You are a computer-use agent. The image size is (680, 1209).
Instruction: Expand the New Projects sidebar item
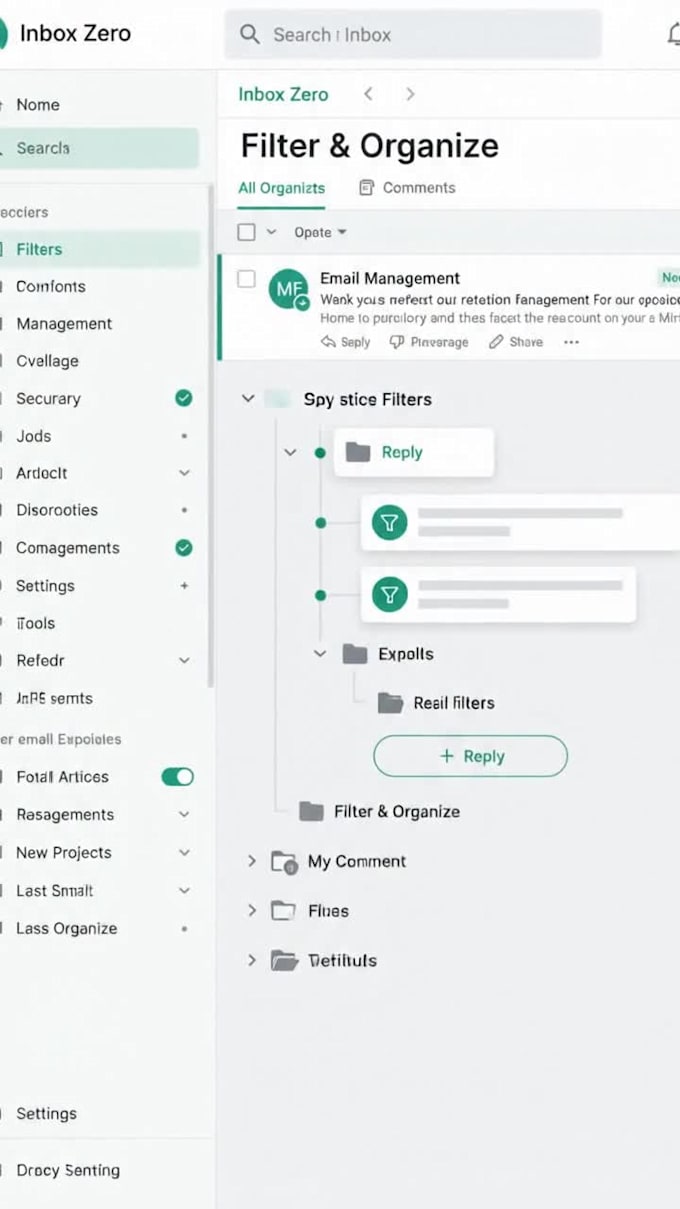184,853
